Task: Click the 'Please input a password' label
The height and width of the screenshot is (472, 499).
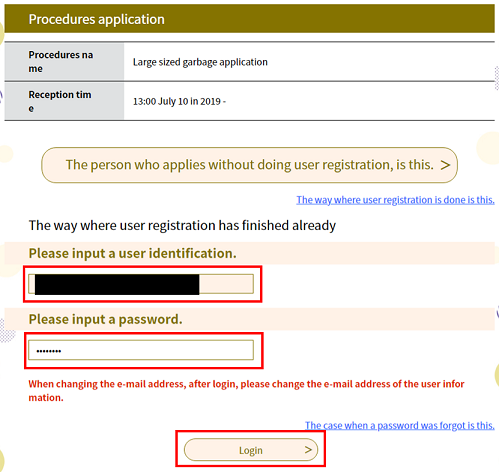Action: point(105,320)
